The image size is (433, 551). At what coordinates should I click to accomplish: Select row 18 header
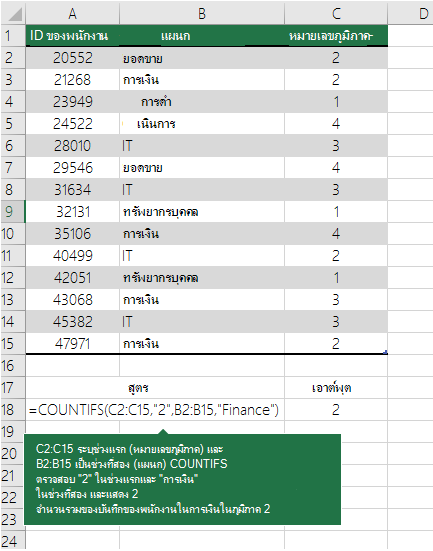(13, 409)
